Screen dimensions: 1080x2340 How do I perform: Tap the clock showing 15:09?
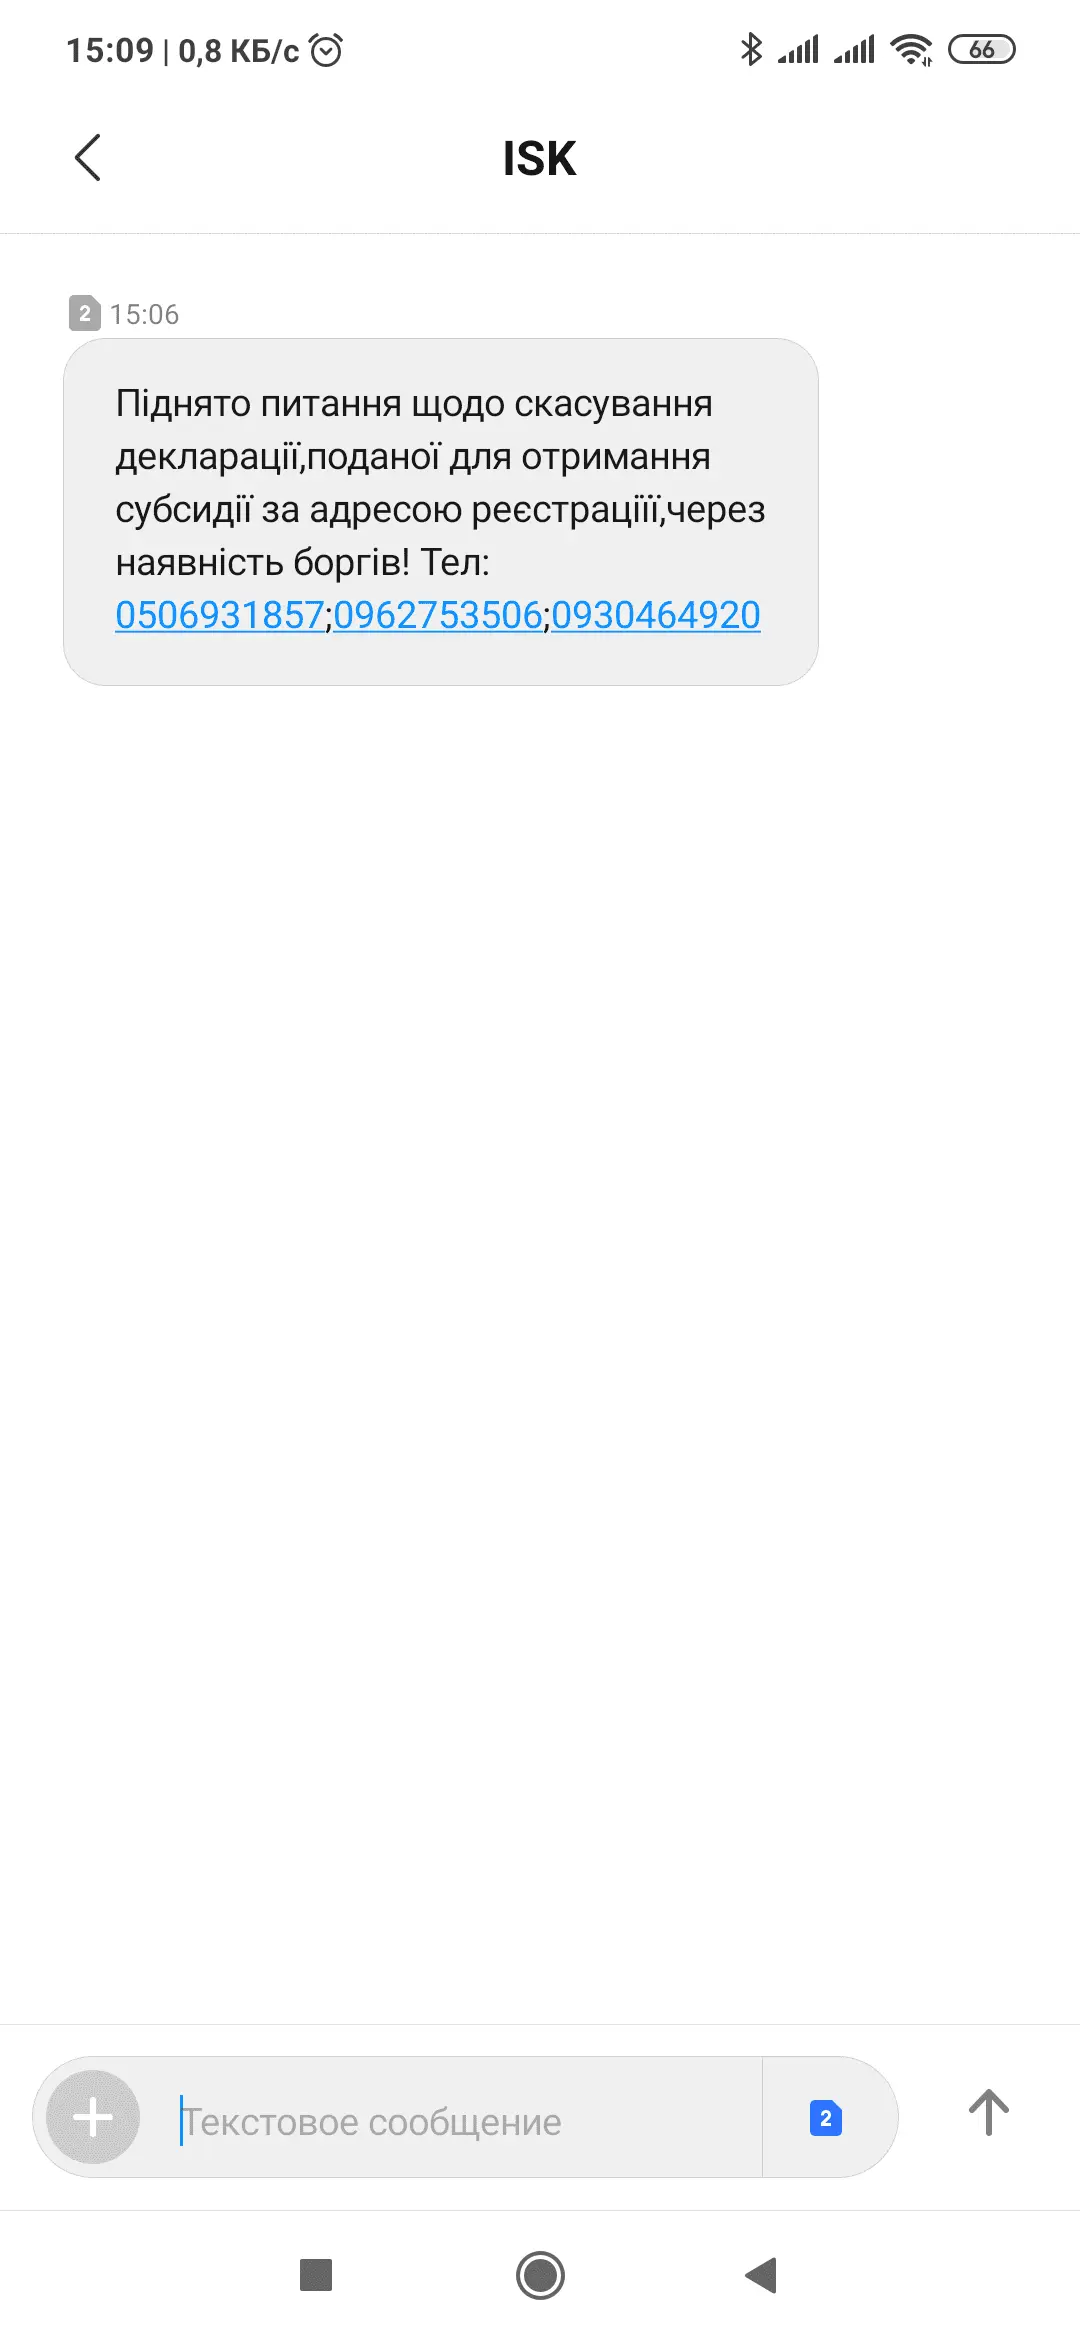click(x=110, y=50)
